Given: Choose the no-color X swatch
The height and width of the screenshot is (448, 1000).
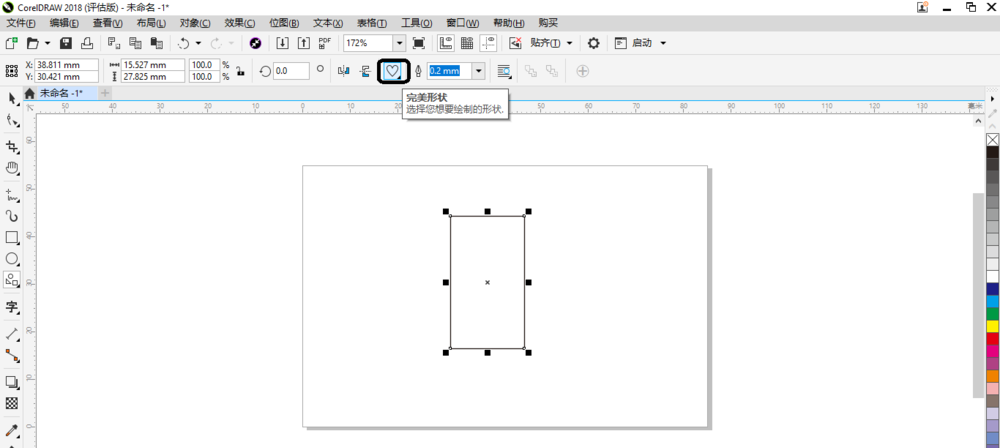Looking at the screenshot, I should click(992, 139).
